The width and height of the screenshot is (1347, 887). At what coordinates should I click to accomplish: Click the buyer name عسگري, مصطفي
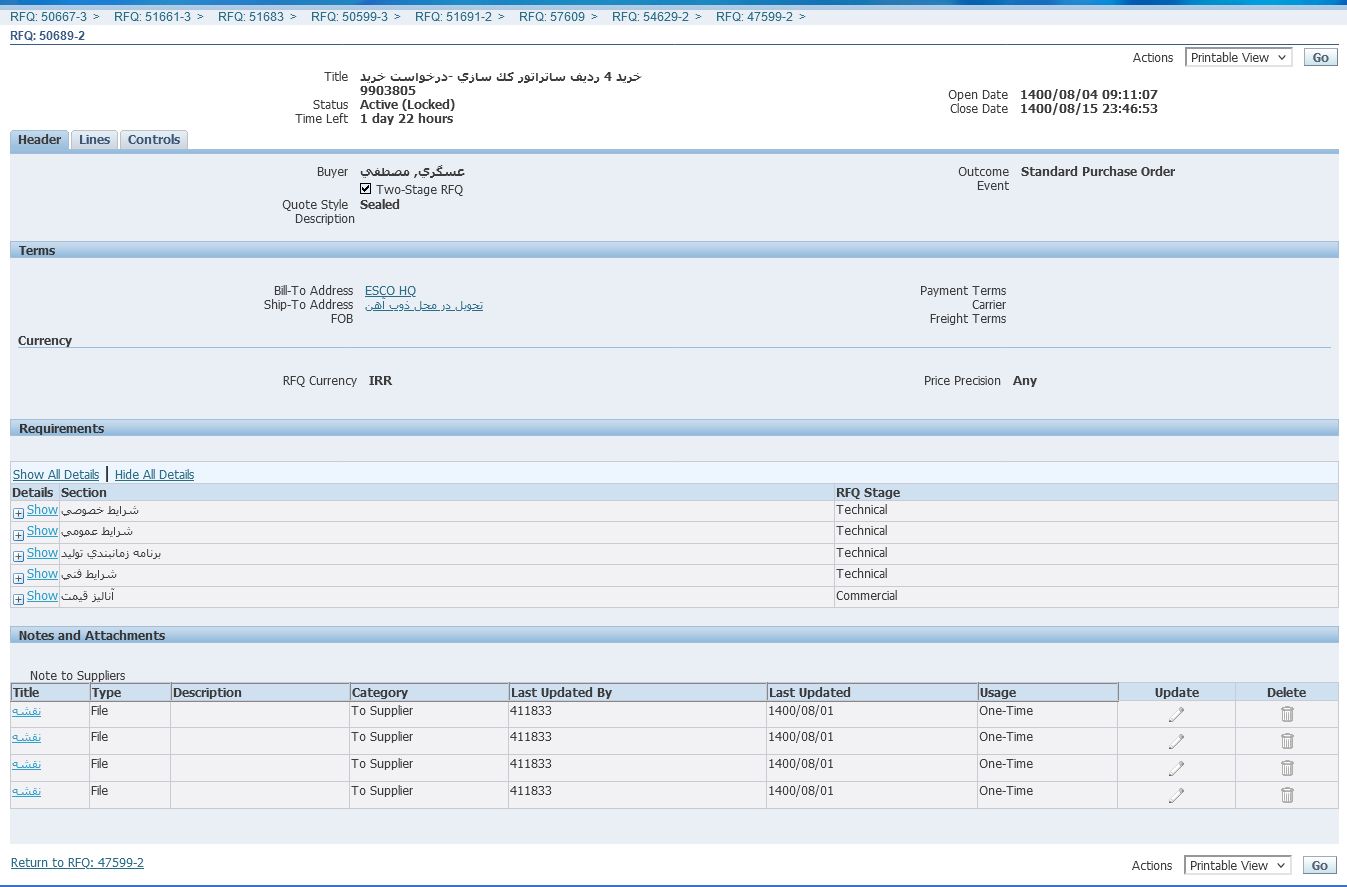pos(412,172)
